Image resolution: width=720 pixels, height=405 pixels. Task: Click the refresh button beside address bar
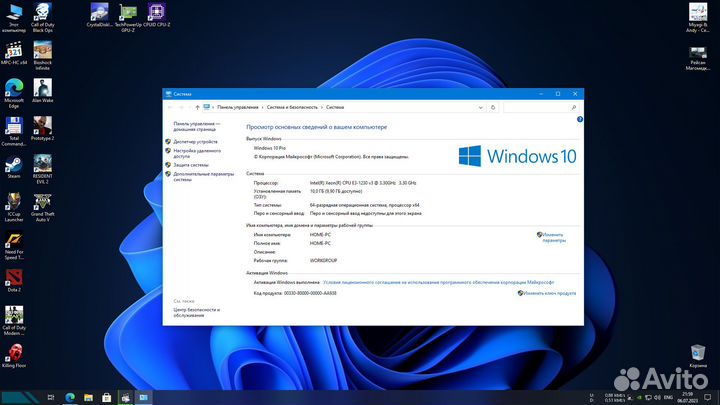pos(493,107)
